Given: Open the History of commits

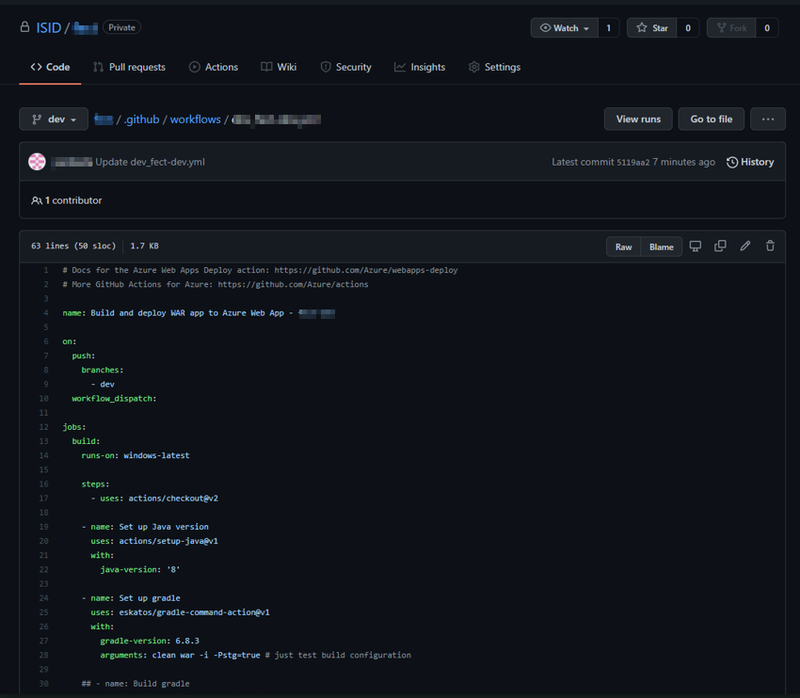Looking at the screenshot, I should [x=750, y=162].
